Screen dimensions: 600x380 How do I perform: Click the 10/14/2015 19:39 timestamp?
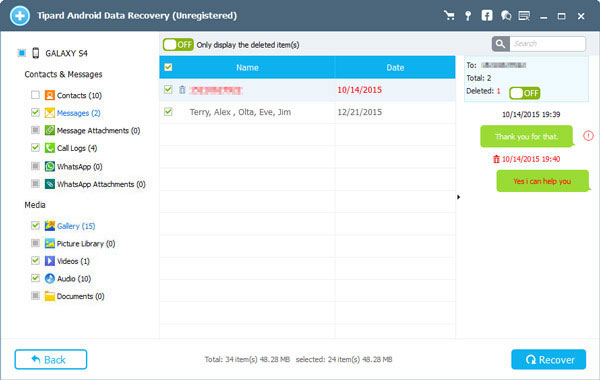[x=531, y=114]
